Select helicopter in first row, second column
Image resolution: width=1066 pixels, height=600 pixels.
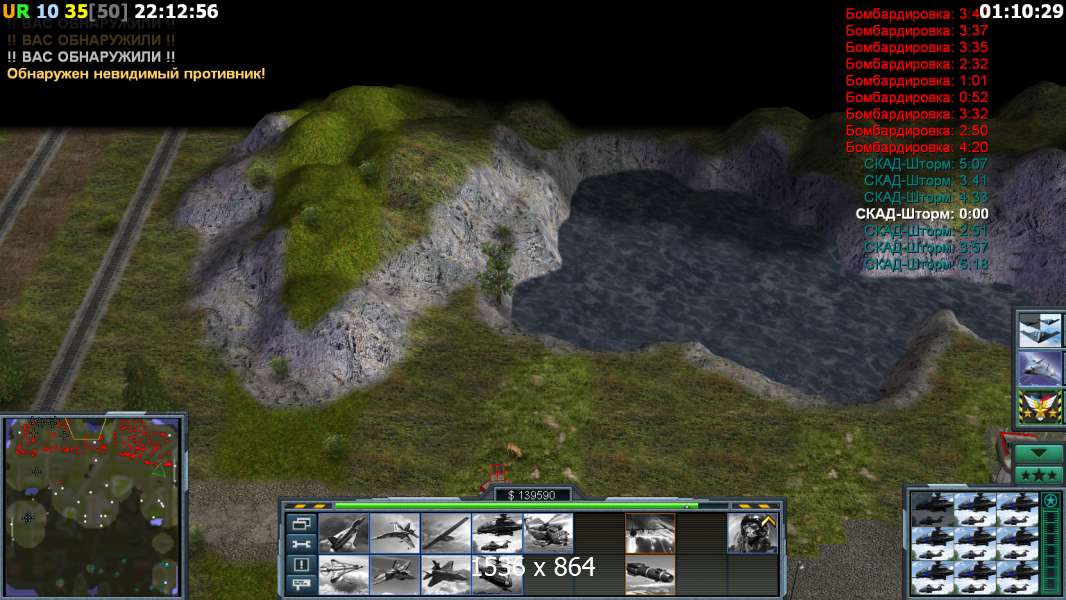pyautogui.click(x=975, y=510)
